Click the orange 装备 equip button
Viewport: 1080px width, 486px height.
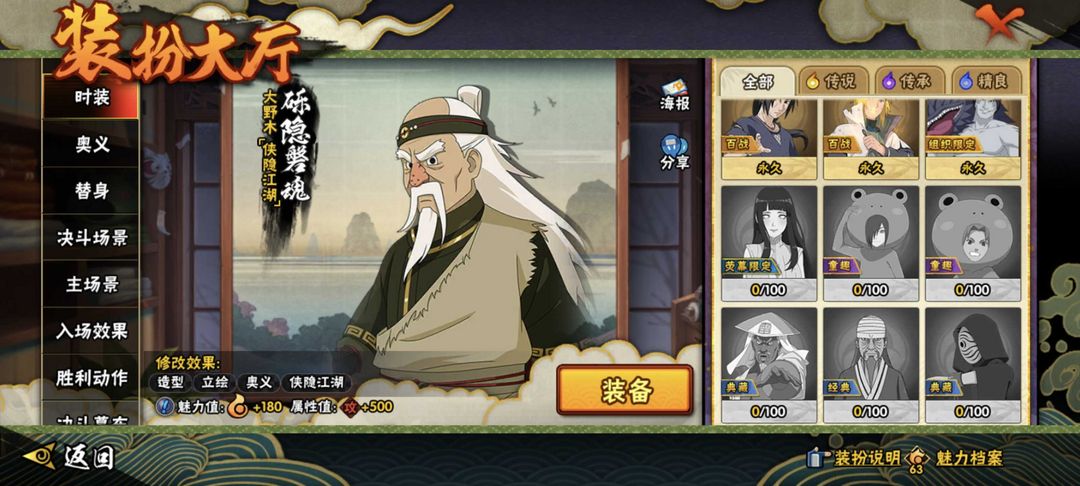[625, 390]
